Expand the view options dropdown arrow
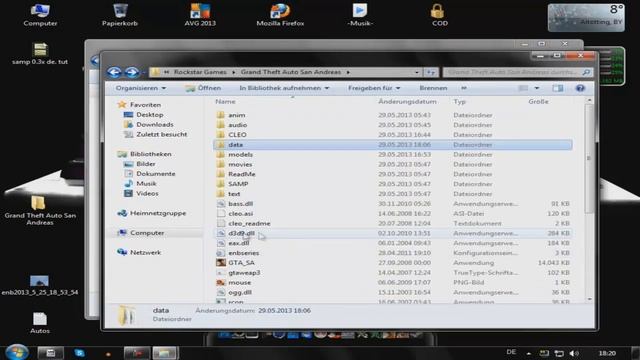 pyautogui.click(x=537, y=88)
